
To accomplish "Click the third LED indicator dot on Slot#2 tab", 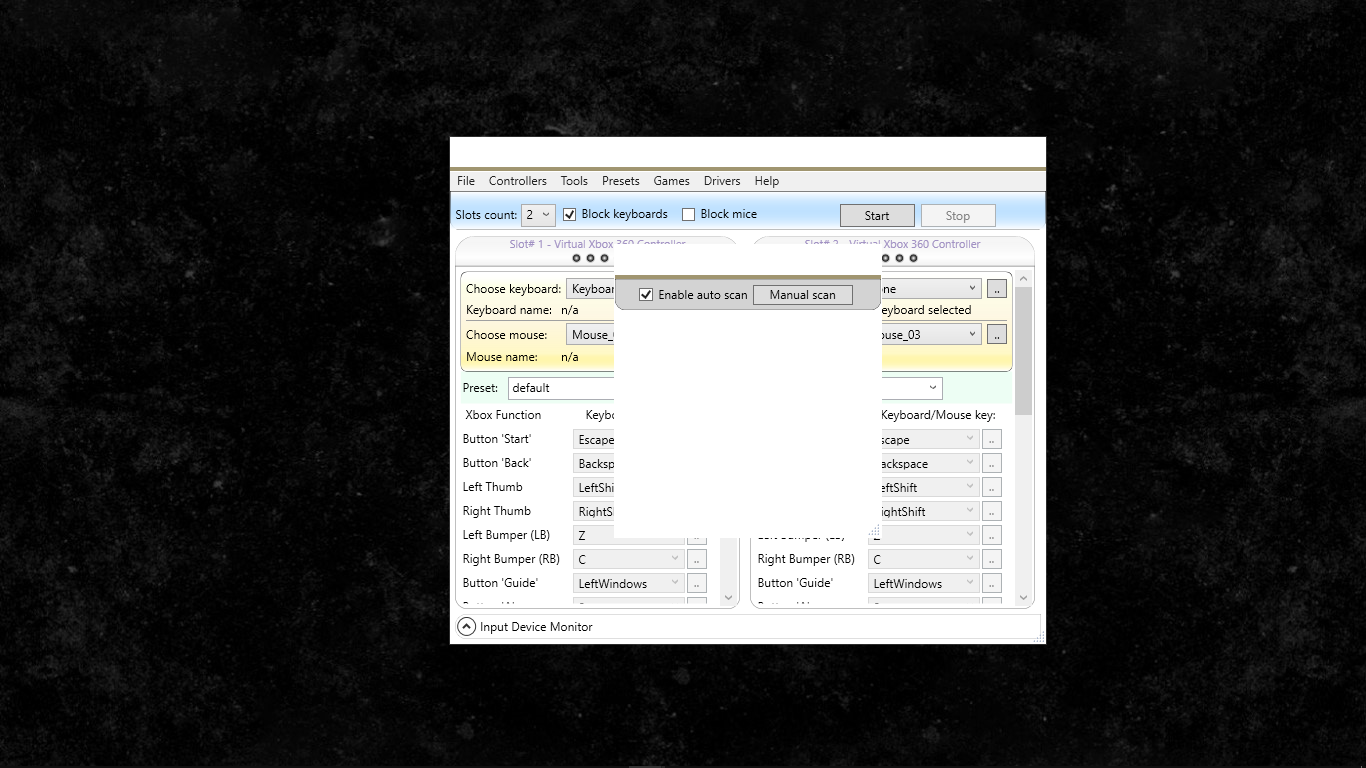I will [x=912, y=258].
